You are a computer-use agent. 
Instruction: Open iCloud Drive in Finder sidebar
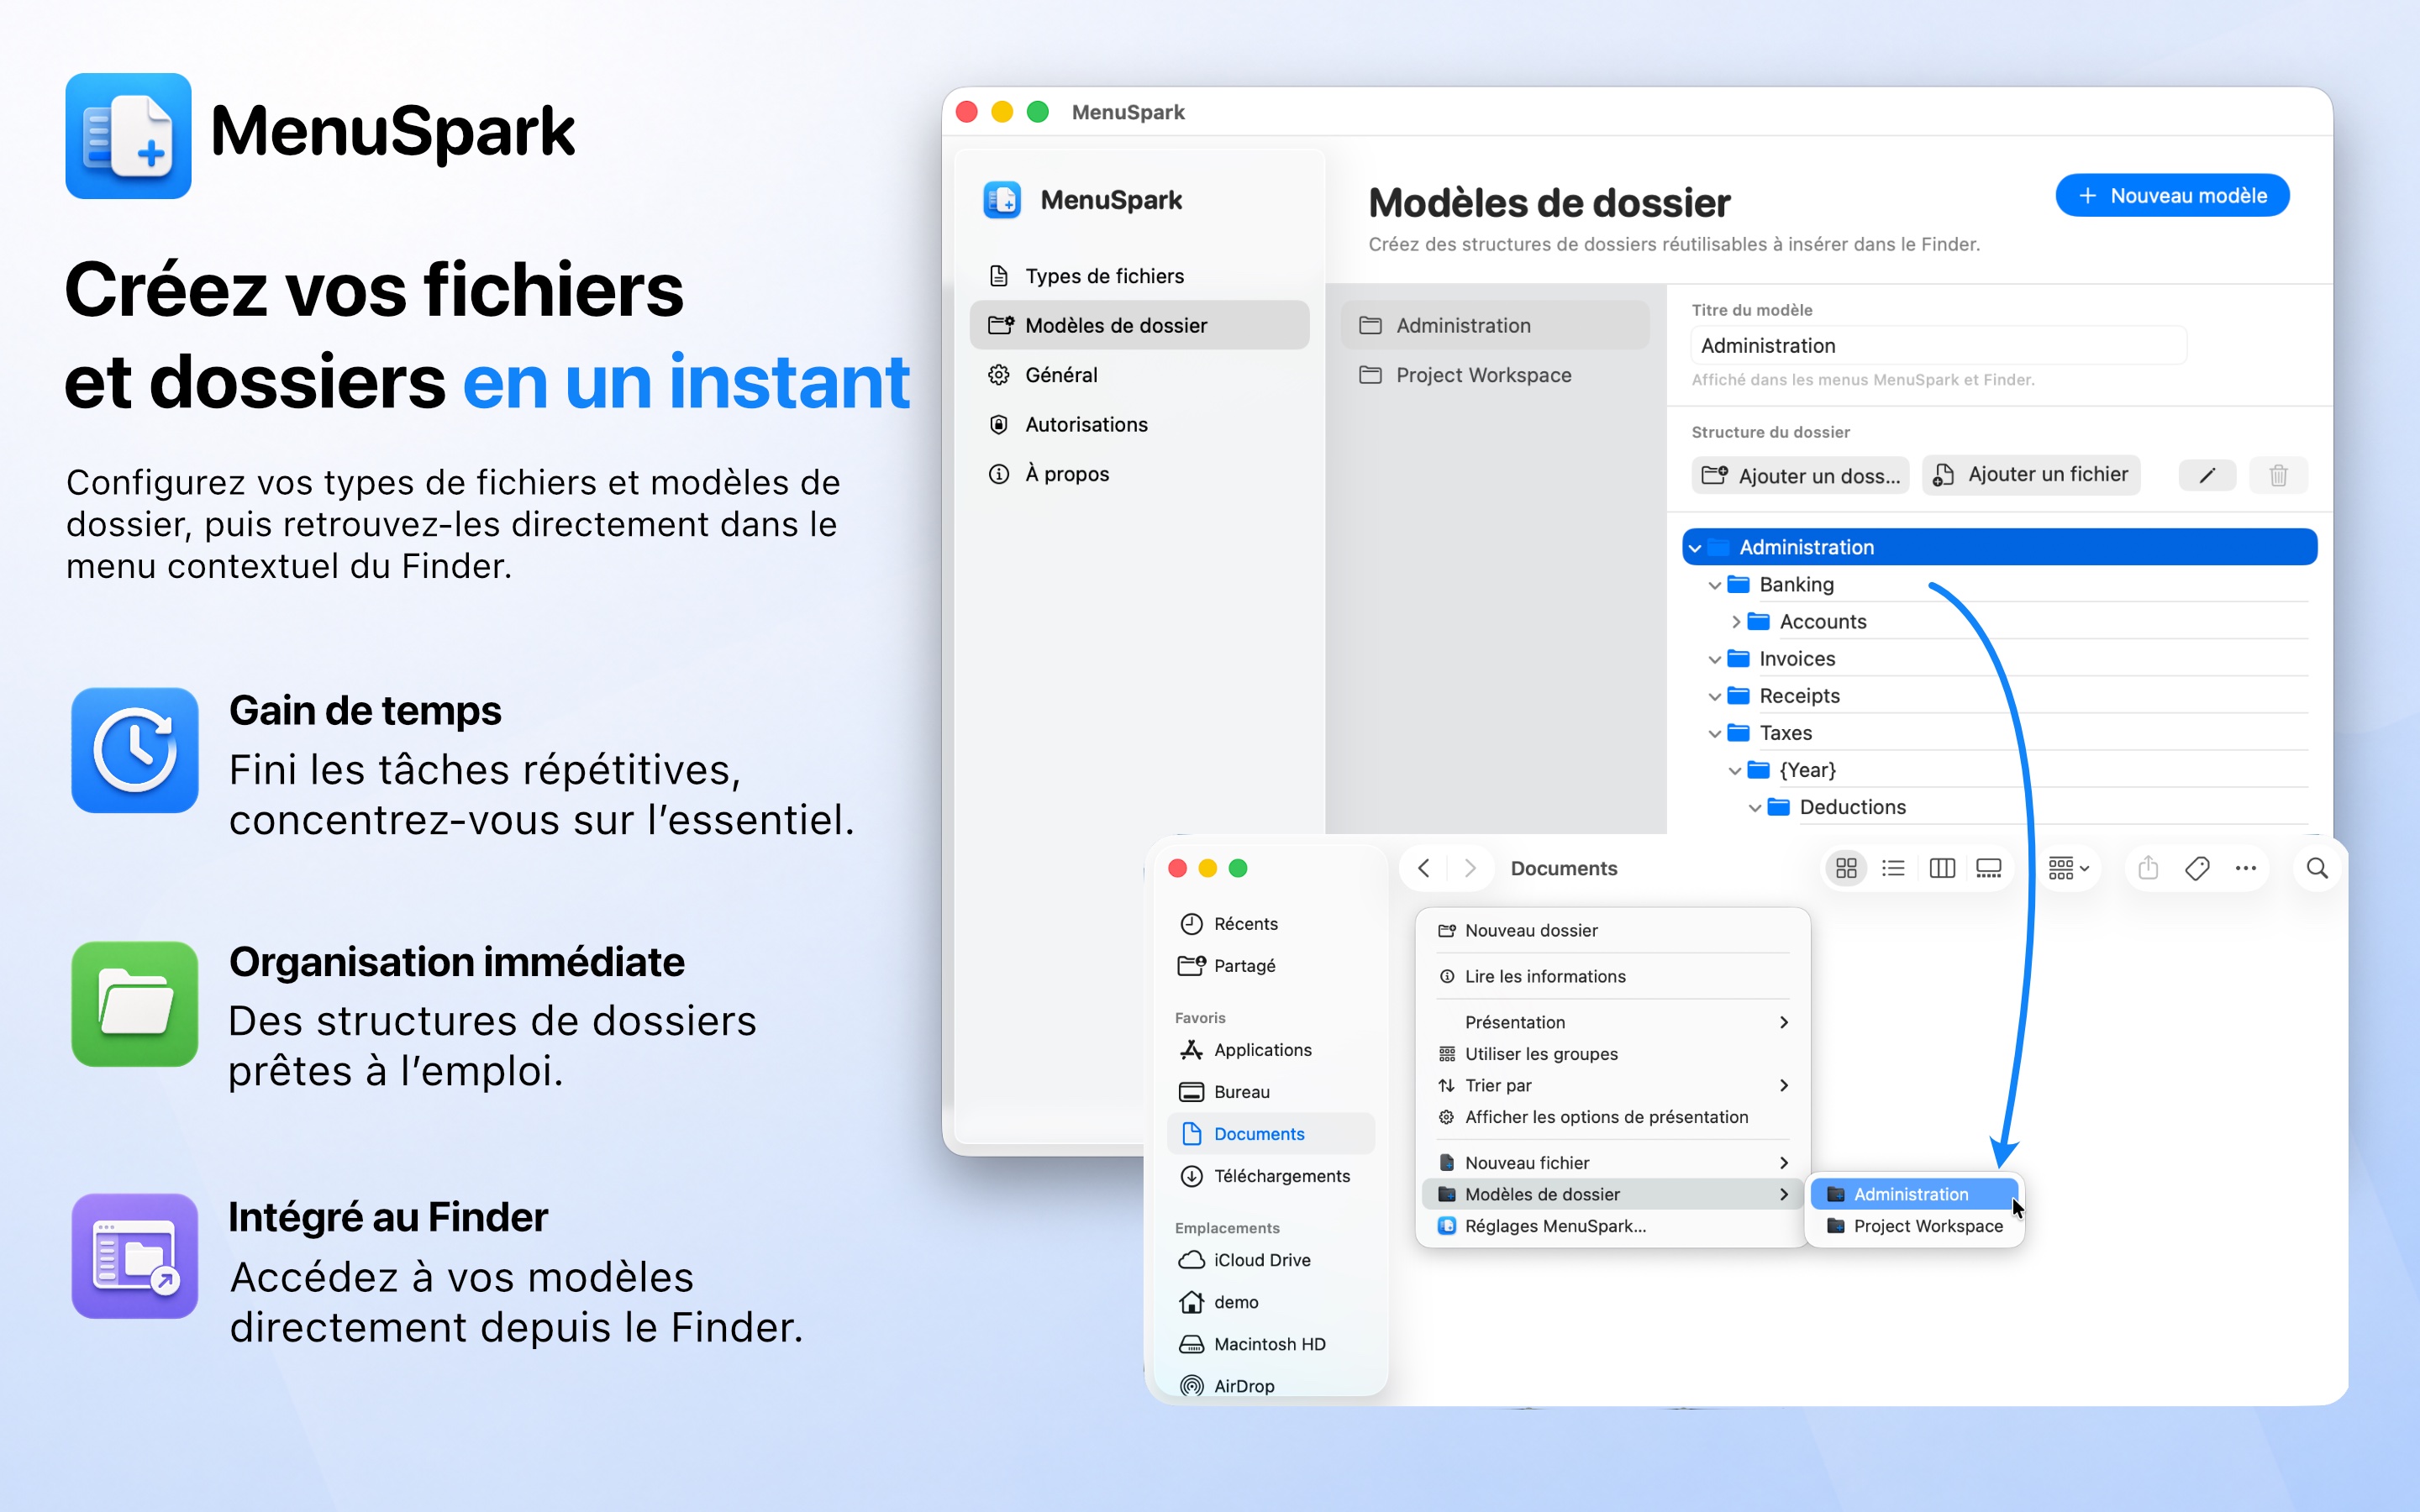1271,1260
